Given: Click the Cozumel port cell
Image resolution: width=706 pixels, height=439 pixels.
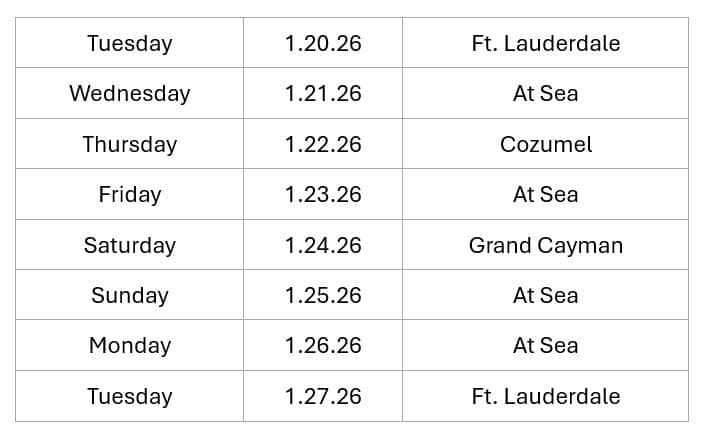Looking at the screenshot, I should point(545,144).
